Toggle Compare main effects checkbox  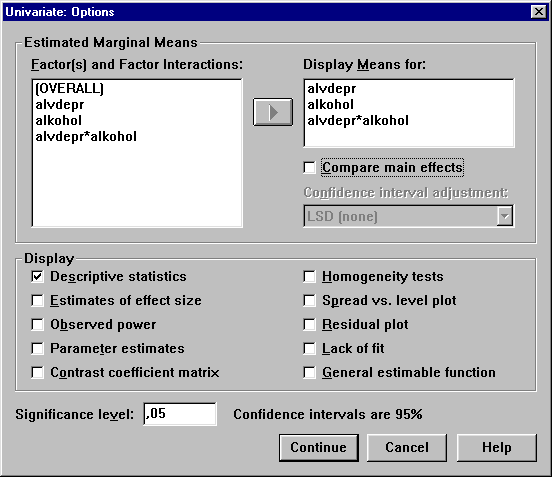309,167
